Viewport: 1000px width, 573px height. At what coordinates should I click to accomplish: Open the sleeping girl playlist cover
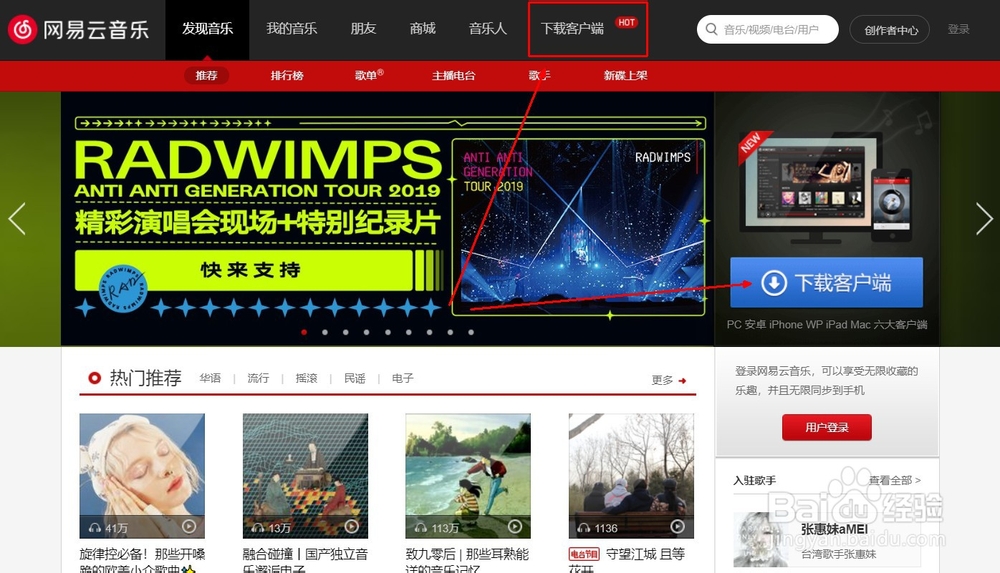[142, 476]
